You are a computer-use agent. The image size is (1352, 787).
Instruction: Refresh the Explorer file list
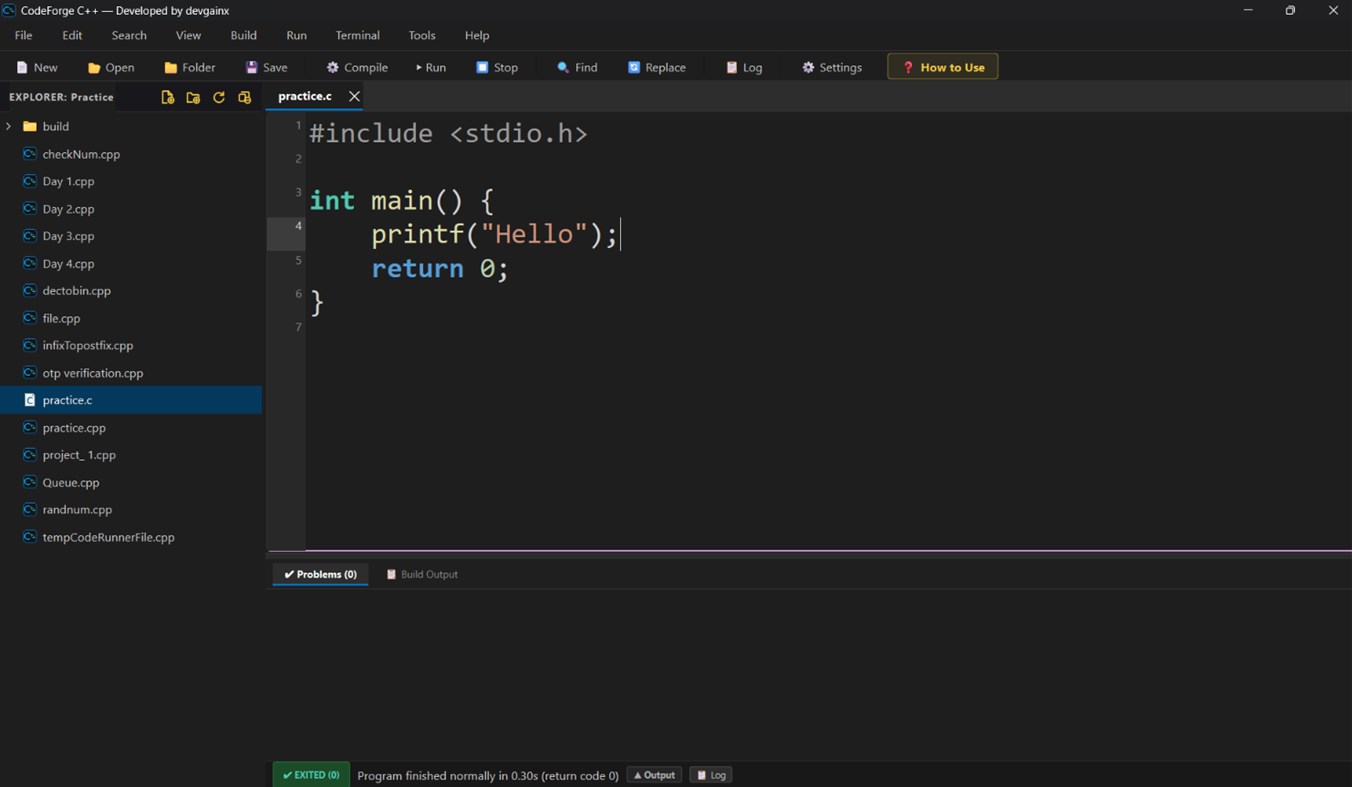(x=219, y=97)
